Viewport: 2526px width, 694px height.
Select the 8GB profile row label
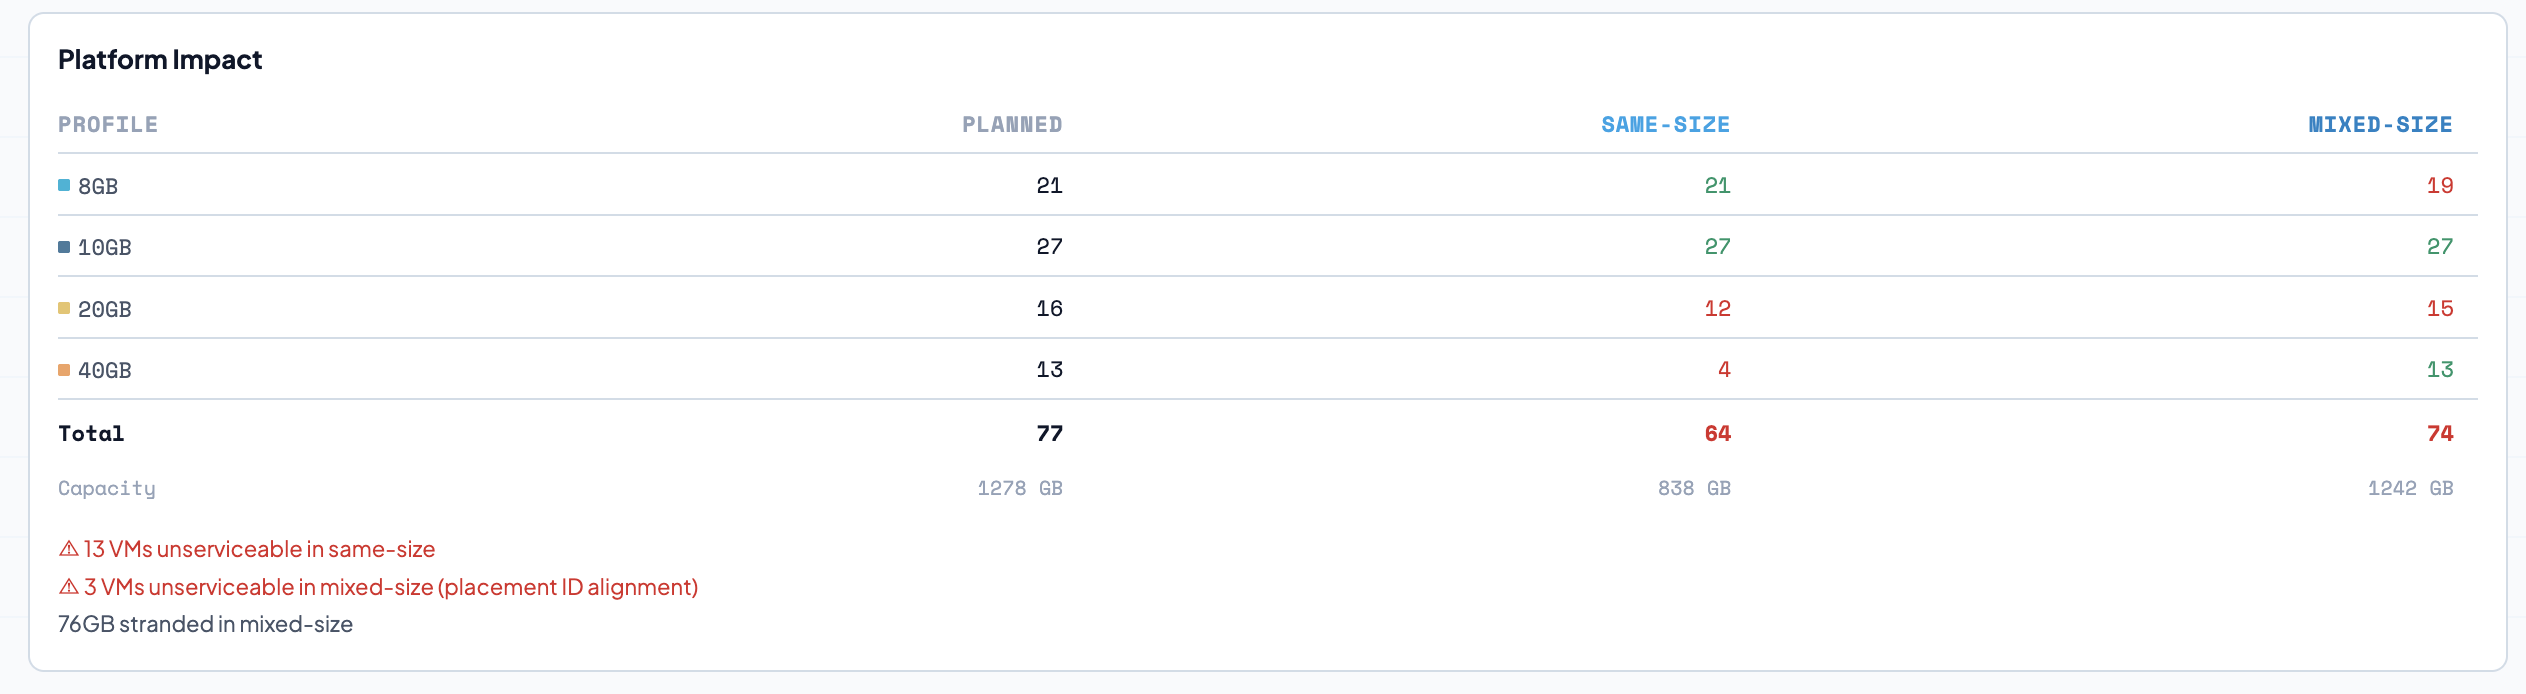point(98,186)
